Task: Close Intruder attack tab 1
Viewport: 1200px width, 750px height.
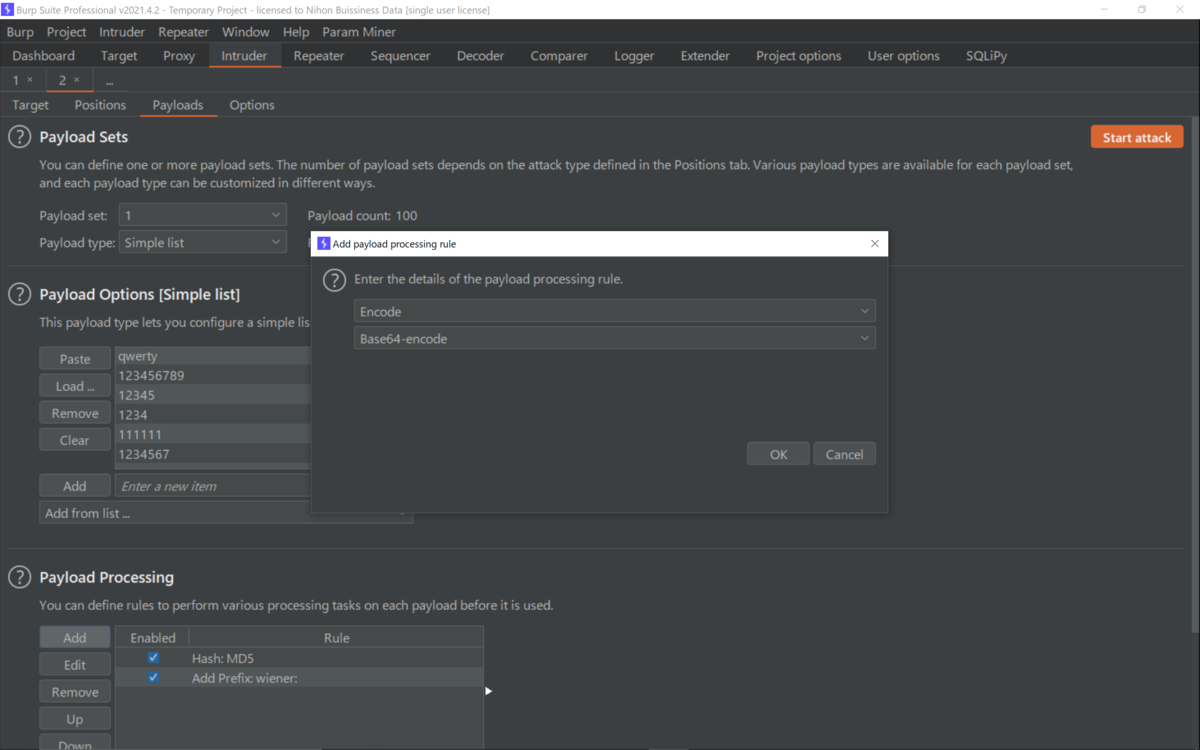Action: tap(30, 80)
